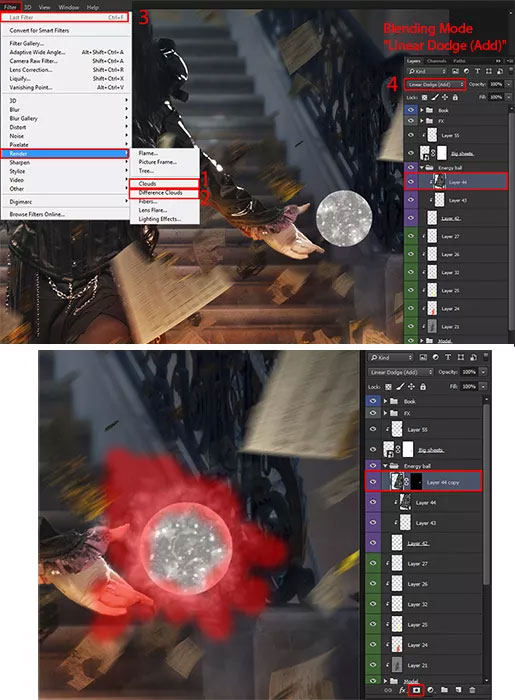Click lock image pixels brush icon, lower panel
This screenshot has width=515, height=700.
400,387
